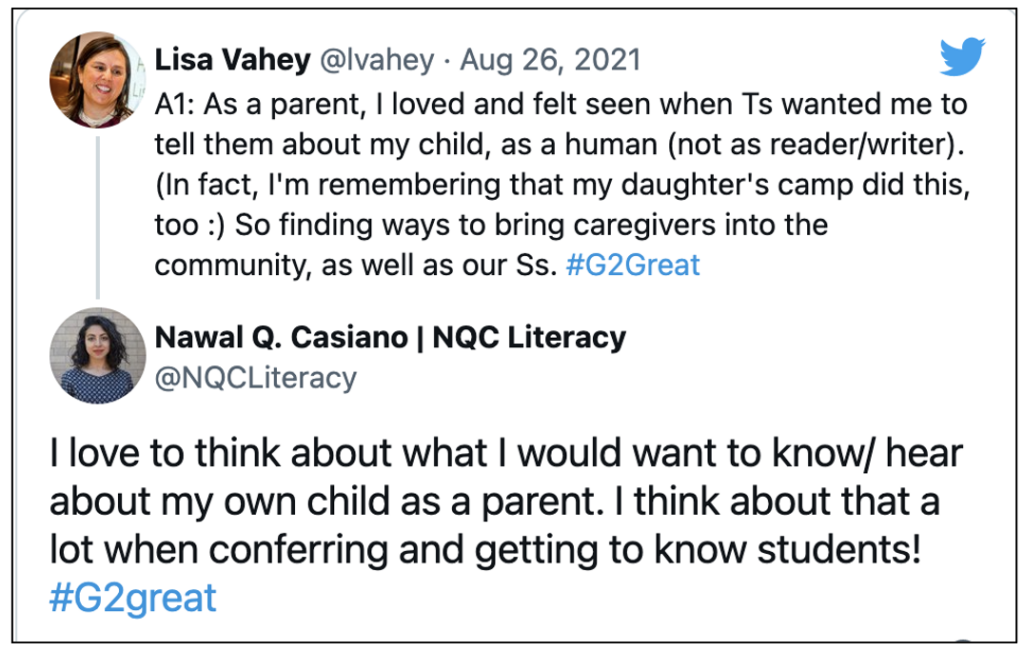Click the Lisa Vahey display name

[x=232, y=60]
